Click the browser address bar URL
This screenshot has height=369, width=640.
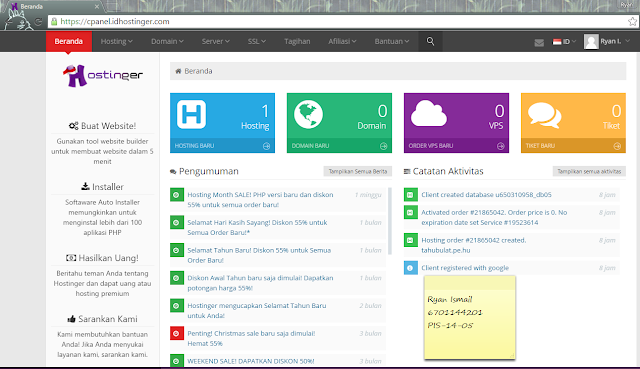(115, 21)
